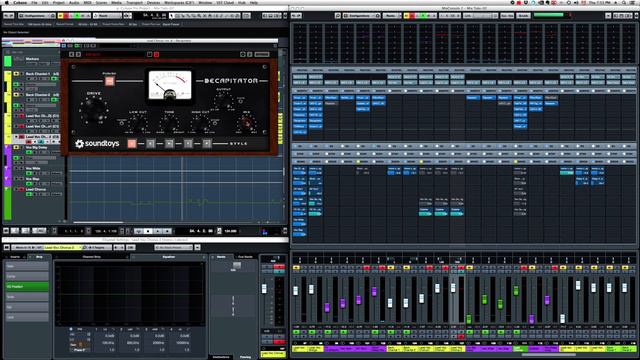Click the Stop button in the transport bar
The image size is (640, 360).
pos(148,231)
